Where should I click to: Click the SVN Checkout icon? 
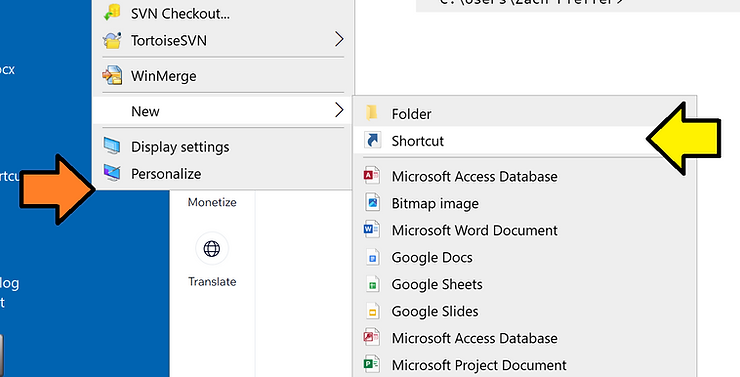[x=112, y=13]
